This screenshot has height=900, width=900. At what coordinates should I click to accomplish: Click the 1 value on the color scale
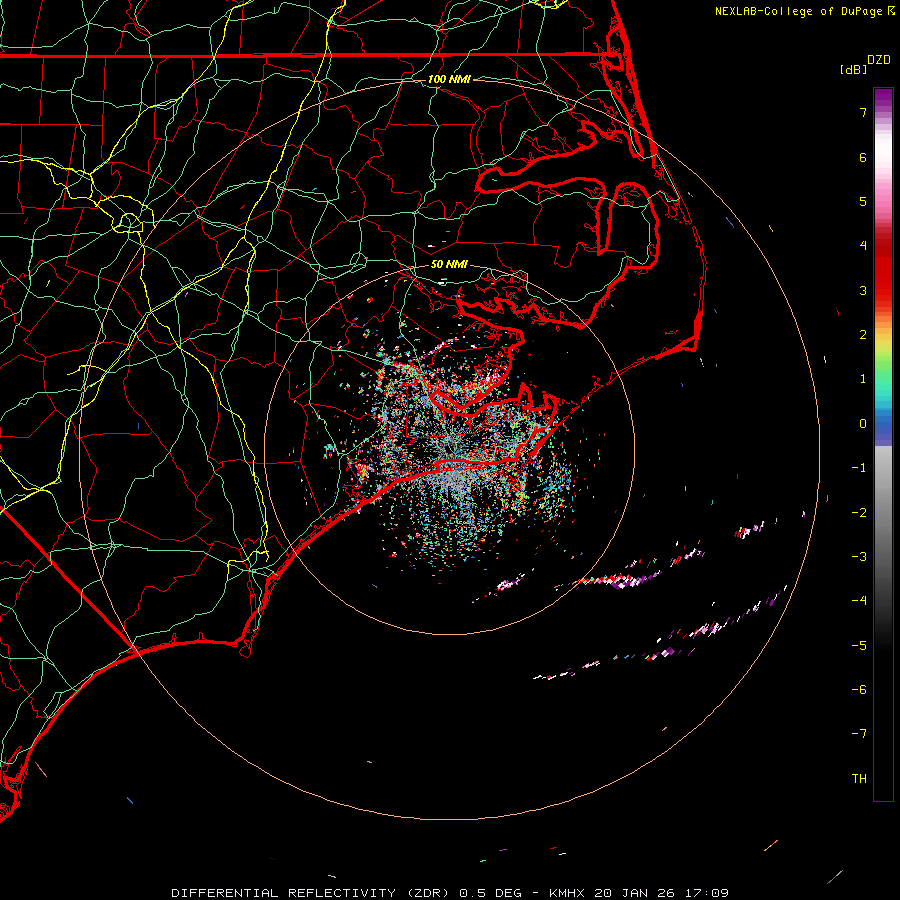pyautogui.click(x=863, y=379)
